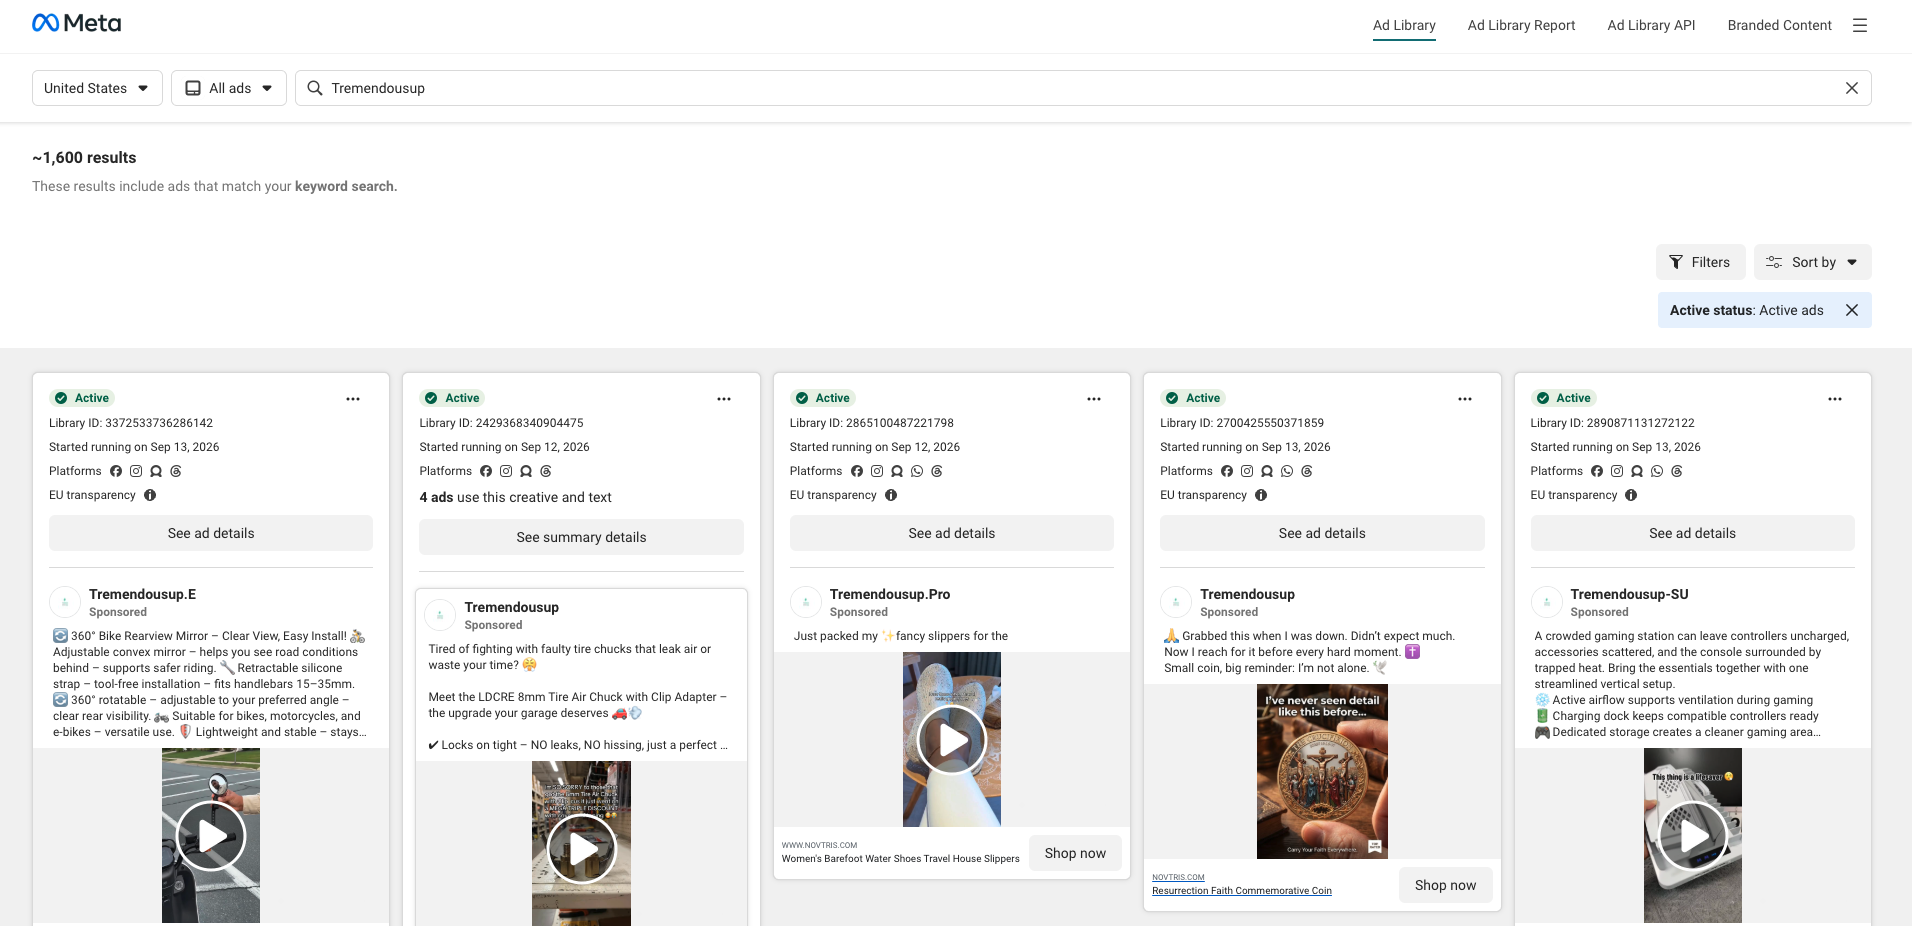The image size is (1912, 926).
Task: Expand the Sort by dropdown
Action: [x=1812, y=262]
